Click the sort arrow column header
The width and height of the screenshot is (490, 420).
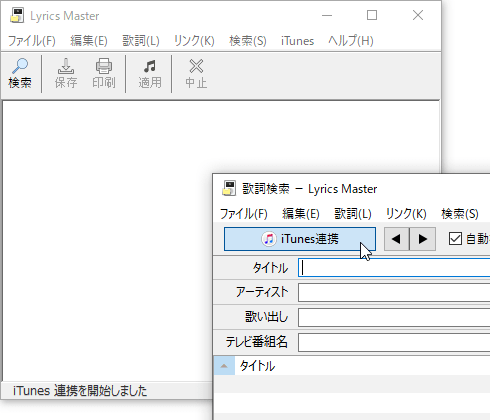[224, 366]
